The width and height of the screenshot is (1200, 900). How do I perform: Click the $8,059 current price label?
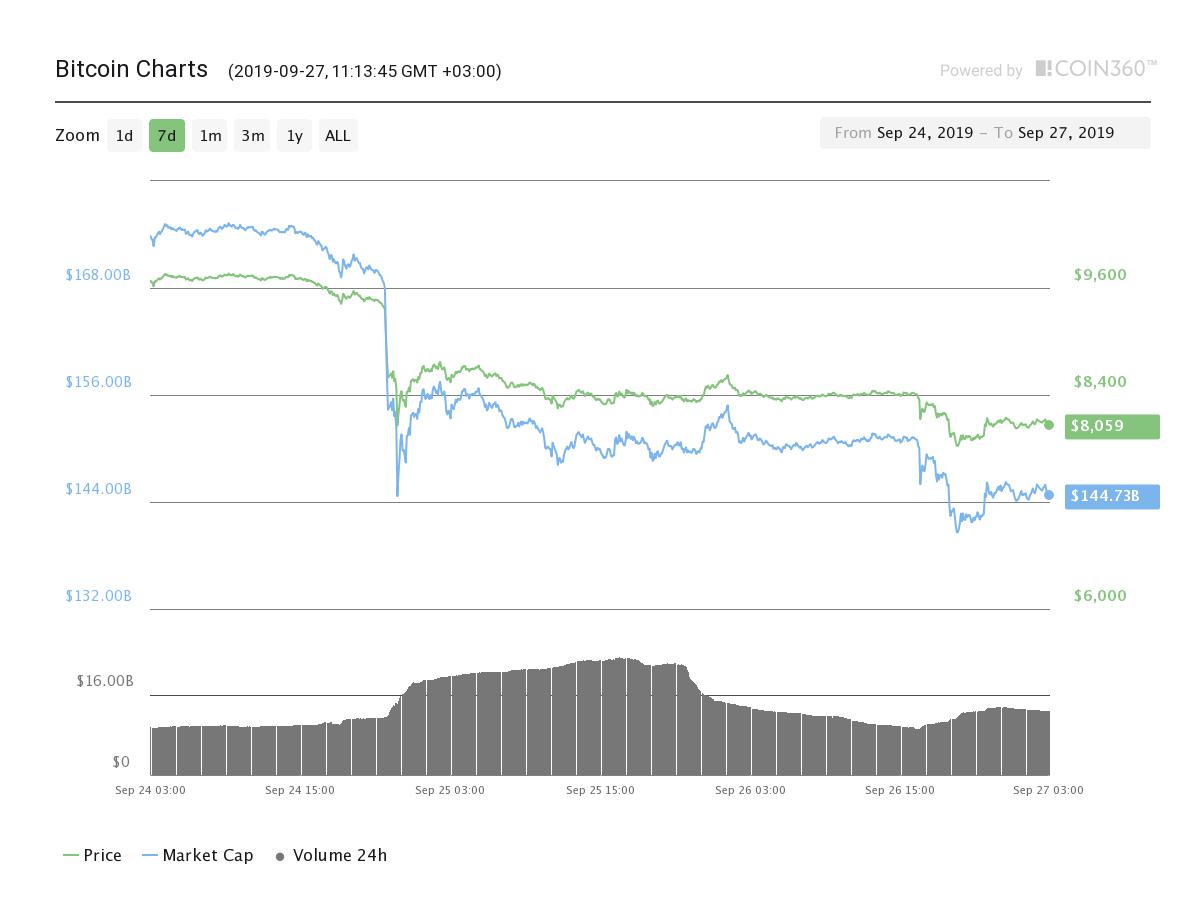(x=1112, y=426)
